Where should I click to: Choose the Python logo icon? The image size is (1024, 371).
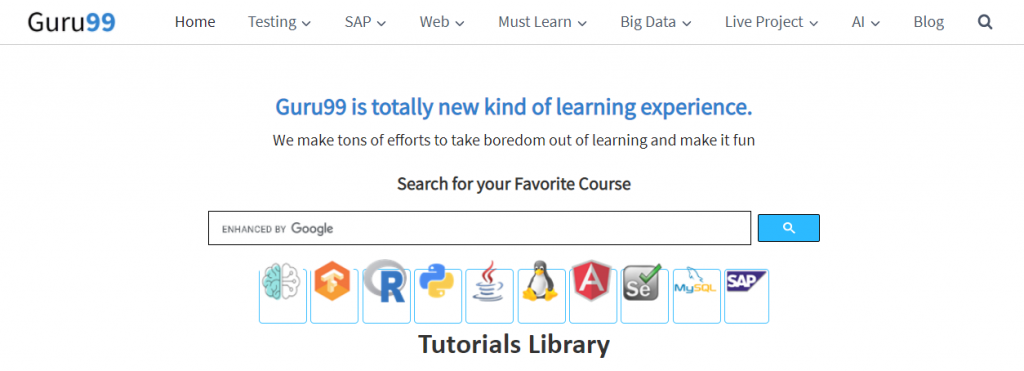click(438, 296)
